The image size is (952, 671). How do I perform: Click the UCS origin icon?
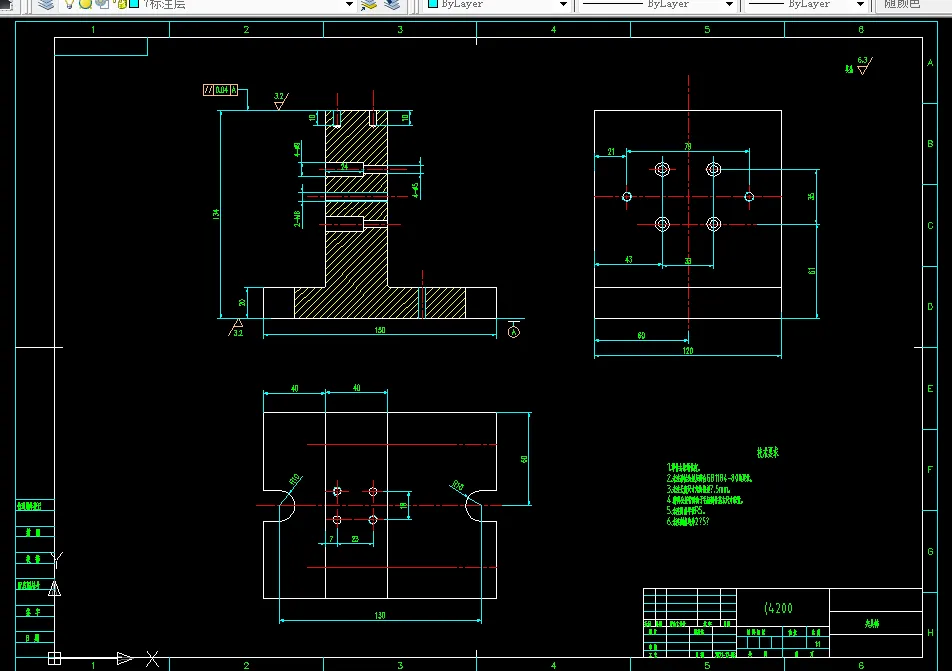[54, 658]
